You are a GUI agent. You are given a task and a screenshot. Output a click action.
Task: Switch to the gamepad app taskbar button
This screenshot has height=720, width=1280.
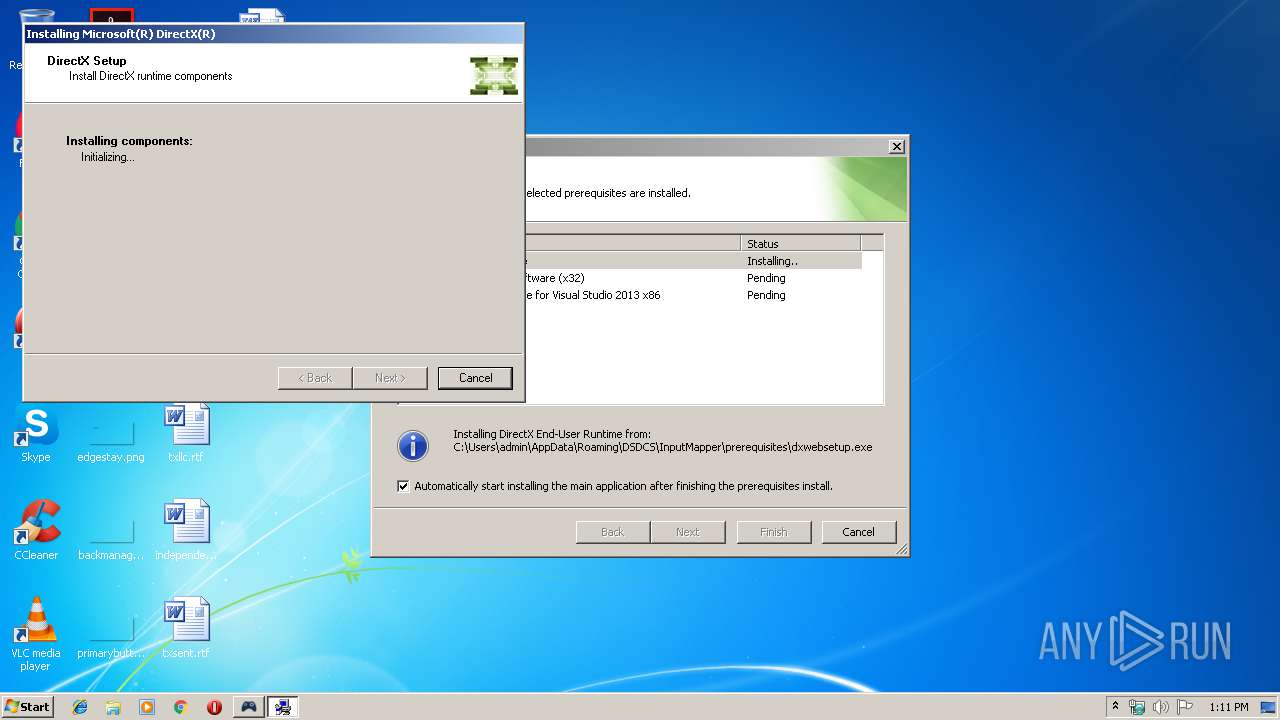pos(248,707)
